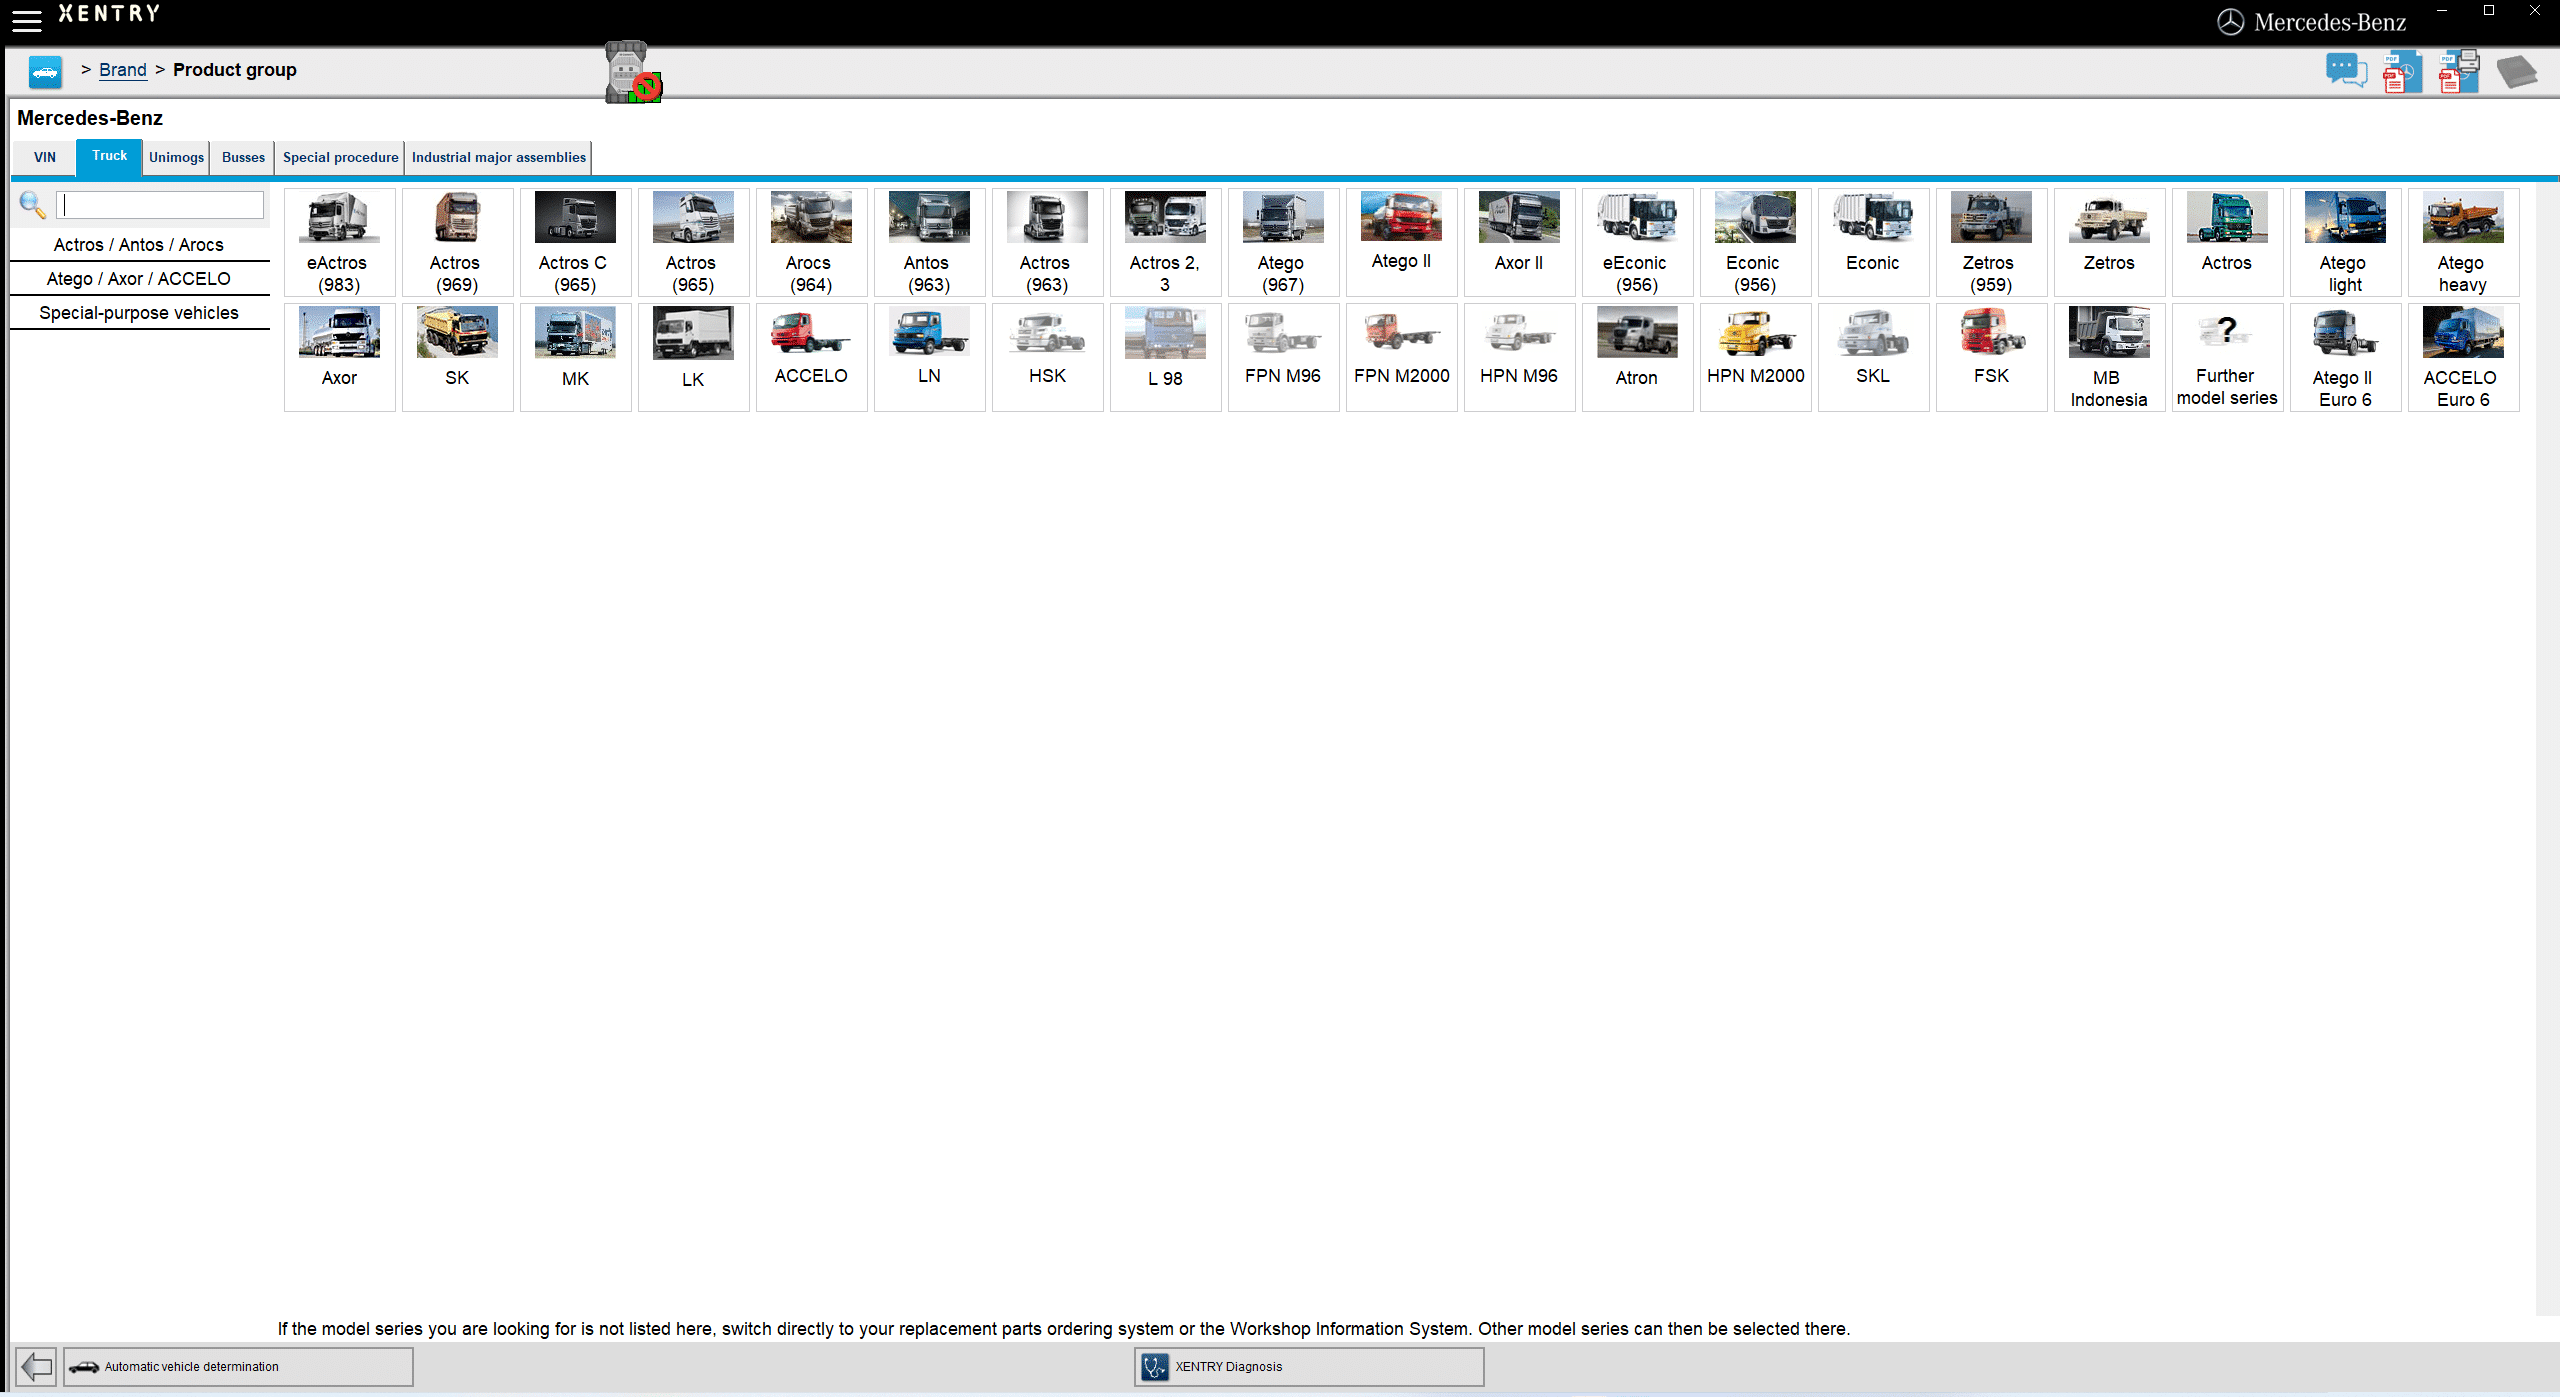Screen dimensions: 2560x1397
Task: Switch to the Busses tab
Action: pyautogui.click(x=243, y=157)
